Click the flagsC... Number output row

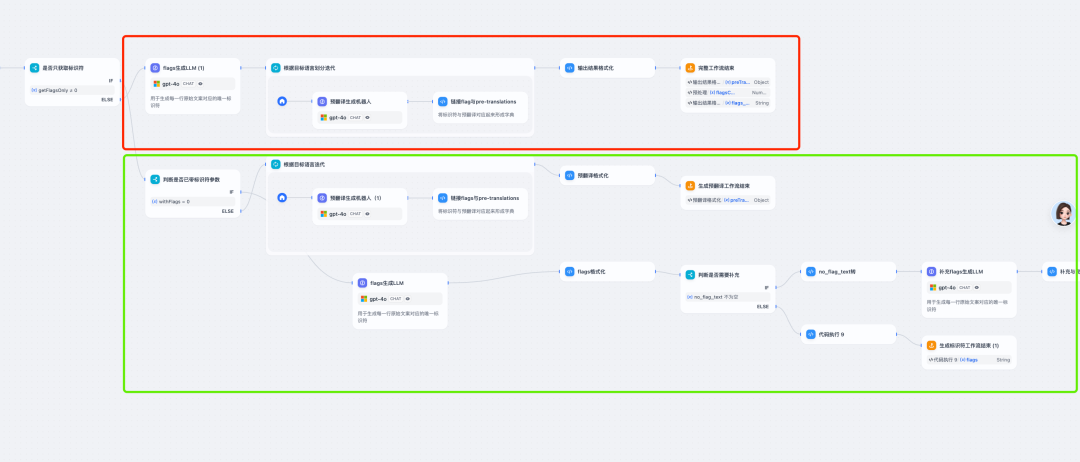[728, 92]
